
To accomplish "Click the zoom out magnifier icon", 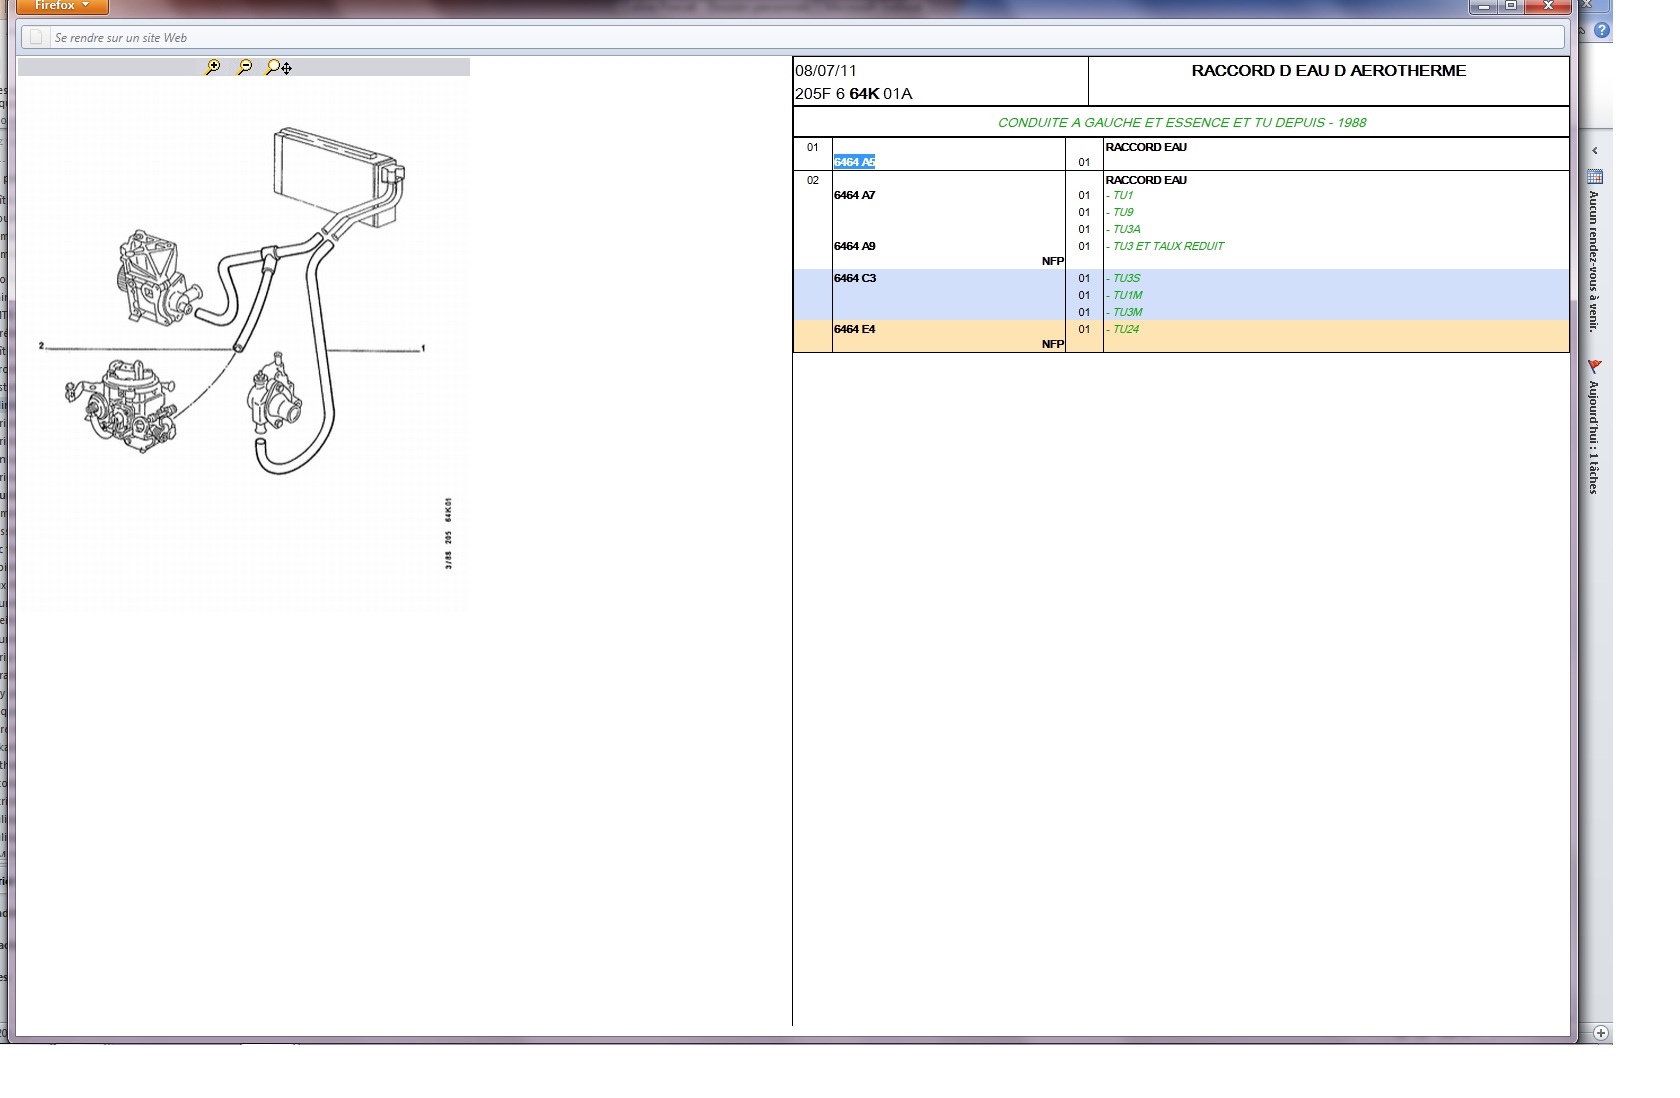I will coord(244,67).
